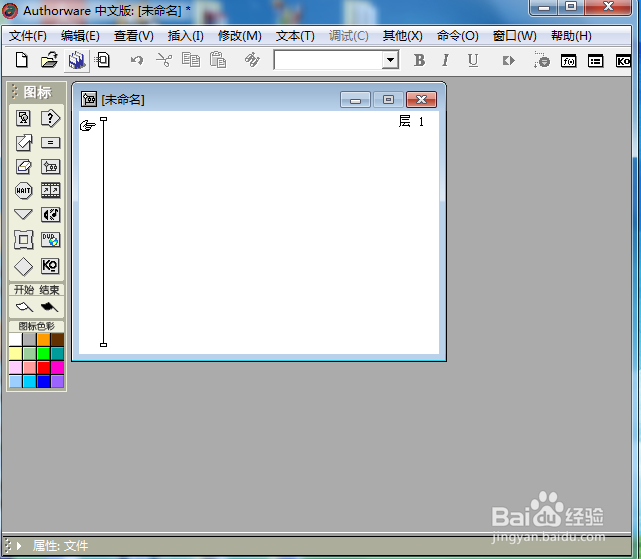Open the Variables window icon
The image size is (641, 559).
point(596,61)
